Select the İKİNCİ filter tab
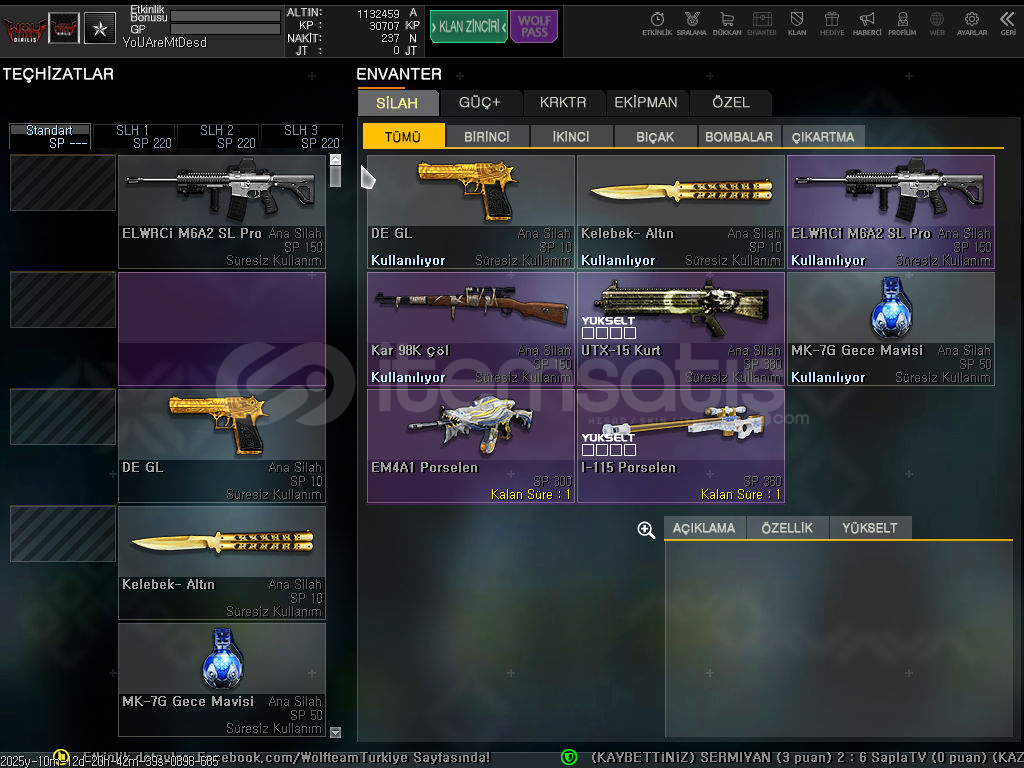The height and width of the screenshot is (768, 1024). tap(571, 136)
